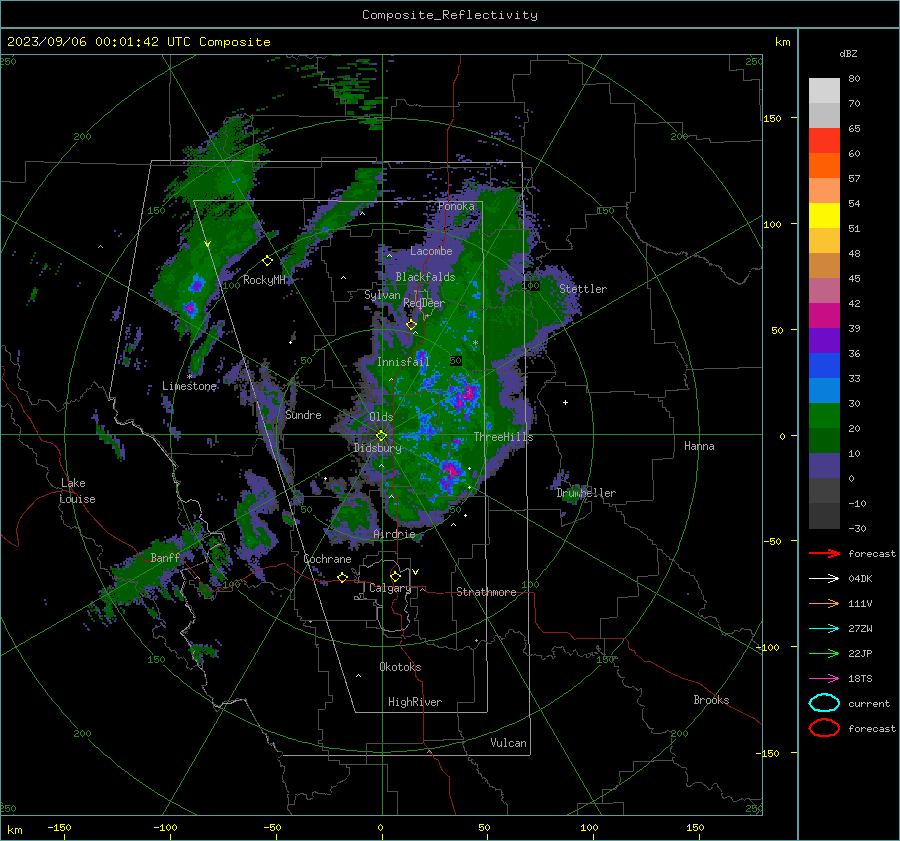Click the magenta storm core near ThreeHills
This screenshot has width=900, height=841.
[469, 394]
